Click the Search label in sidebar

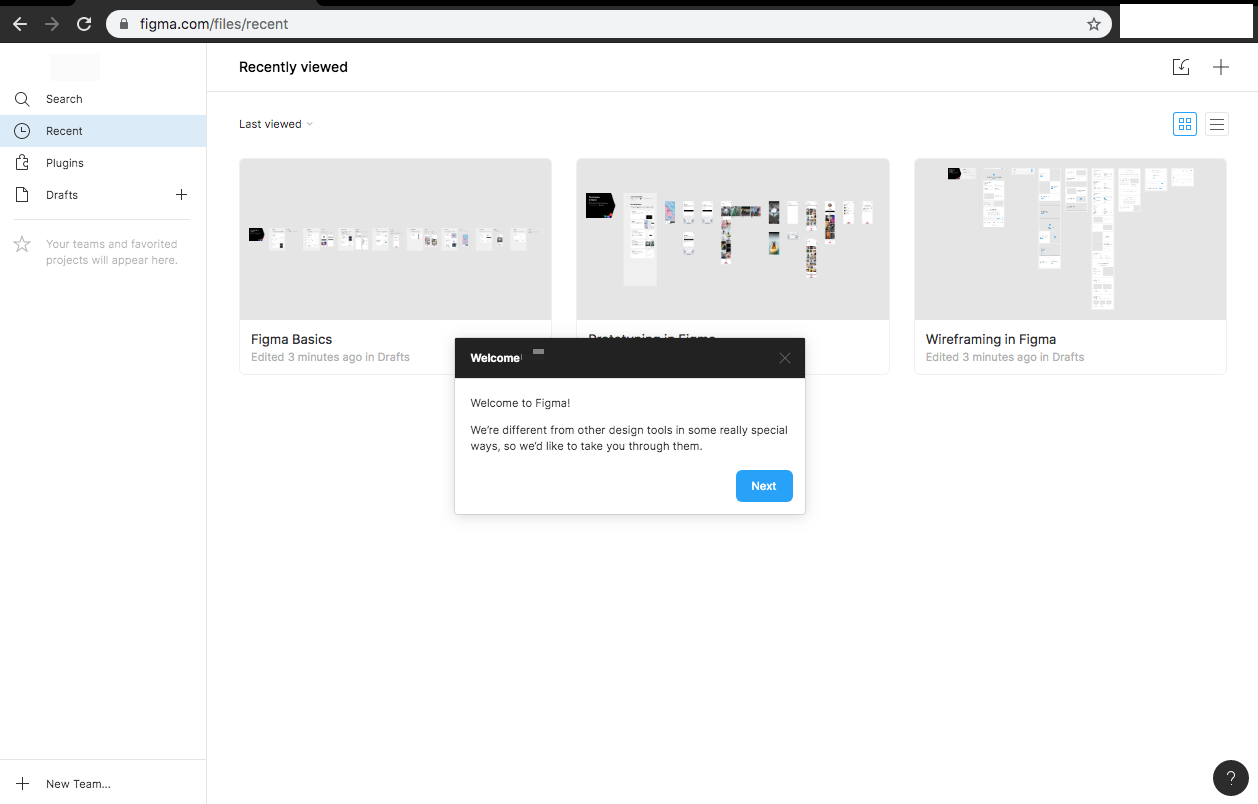coord(64,99)
